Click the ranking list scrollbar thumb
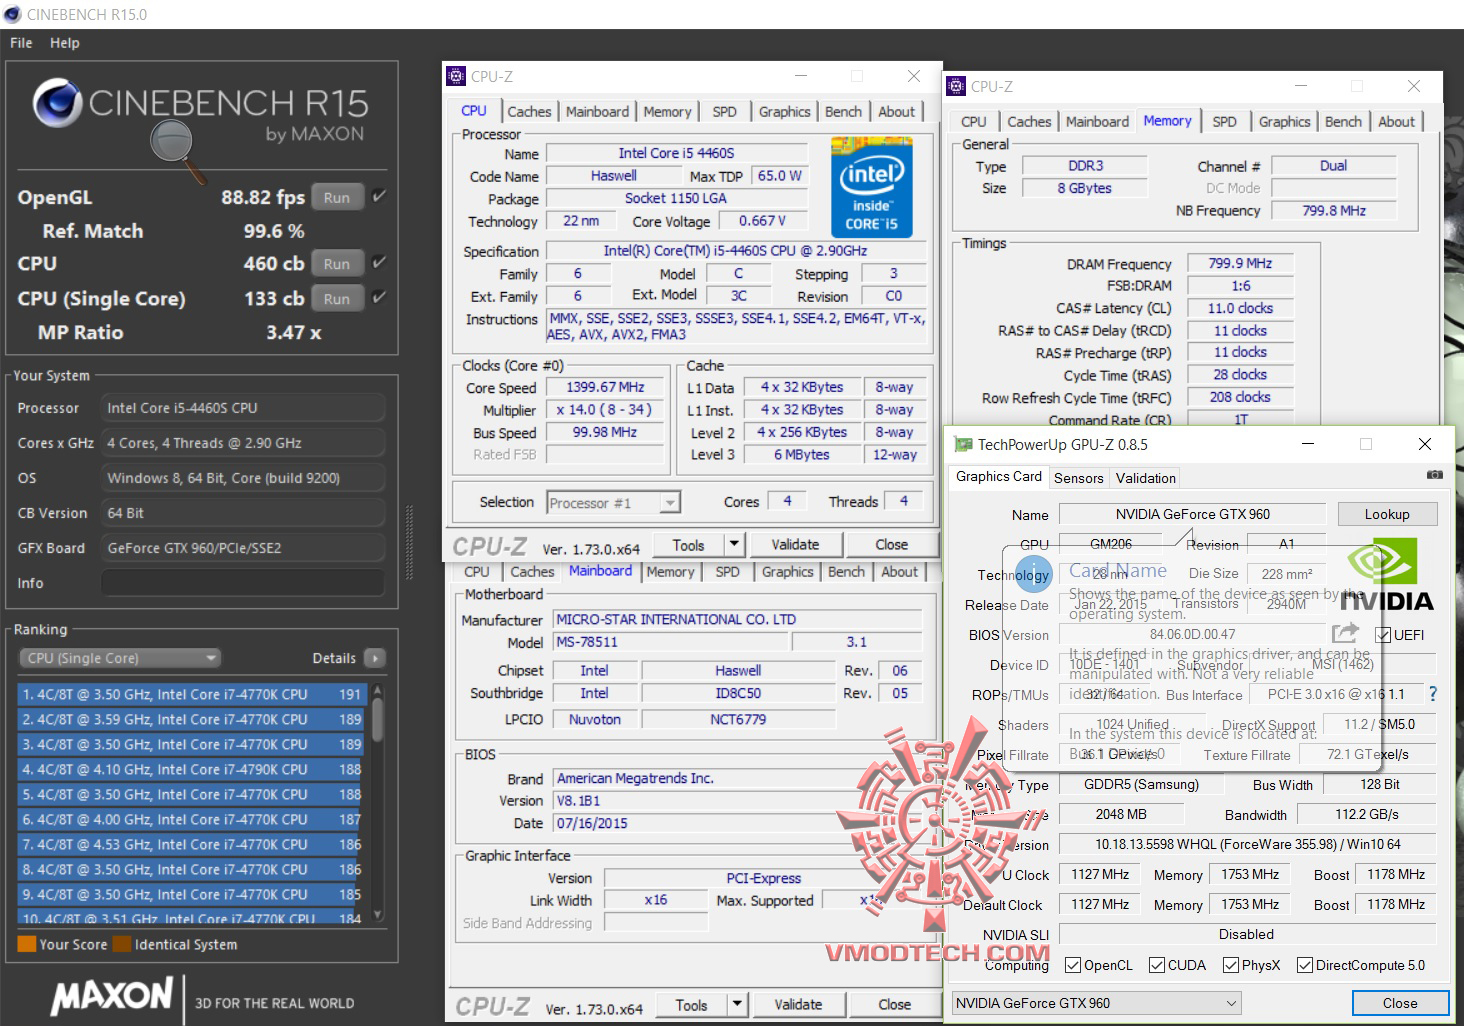 coord(378,719)
